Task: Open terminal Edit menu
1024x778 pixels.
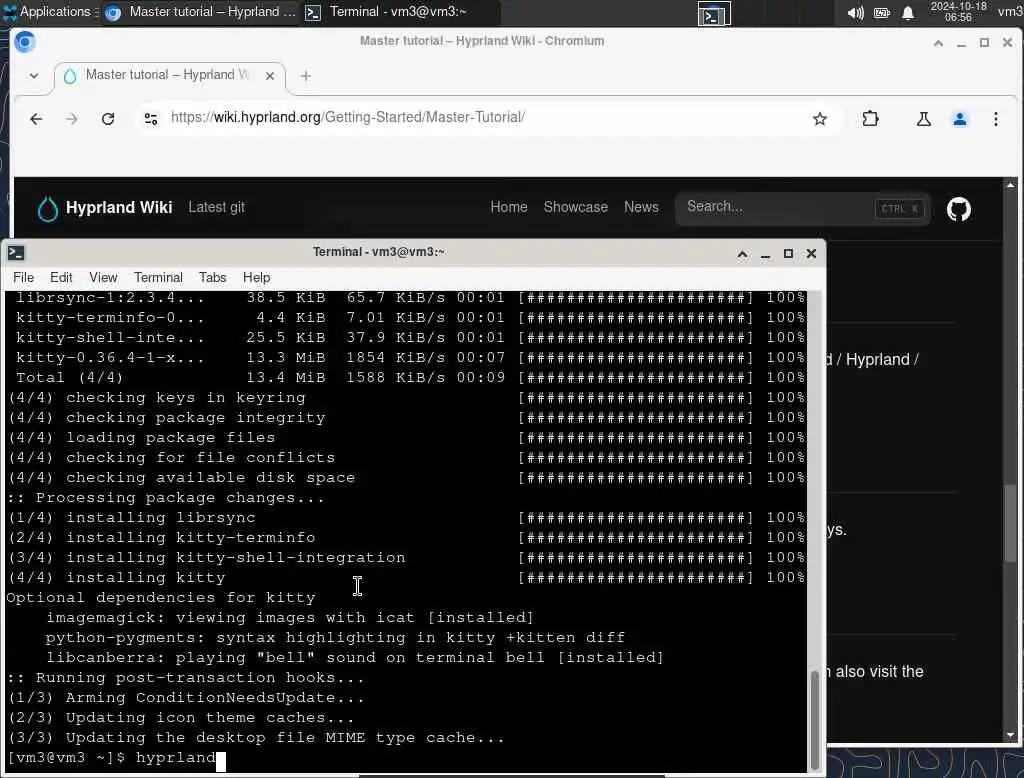Action: 61,278
